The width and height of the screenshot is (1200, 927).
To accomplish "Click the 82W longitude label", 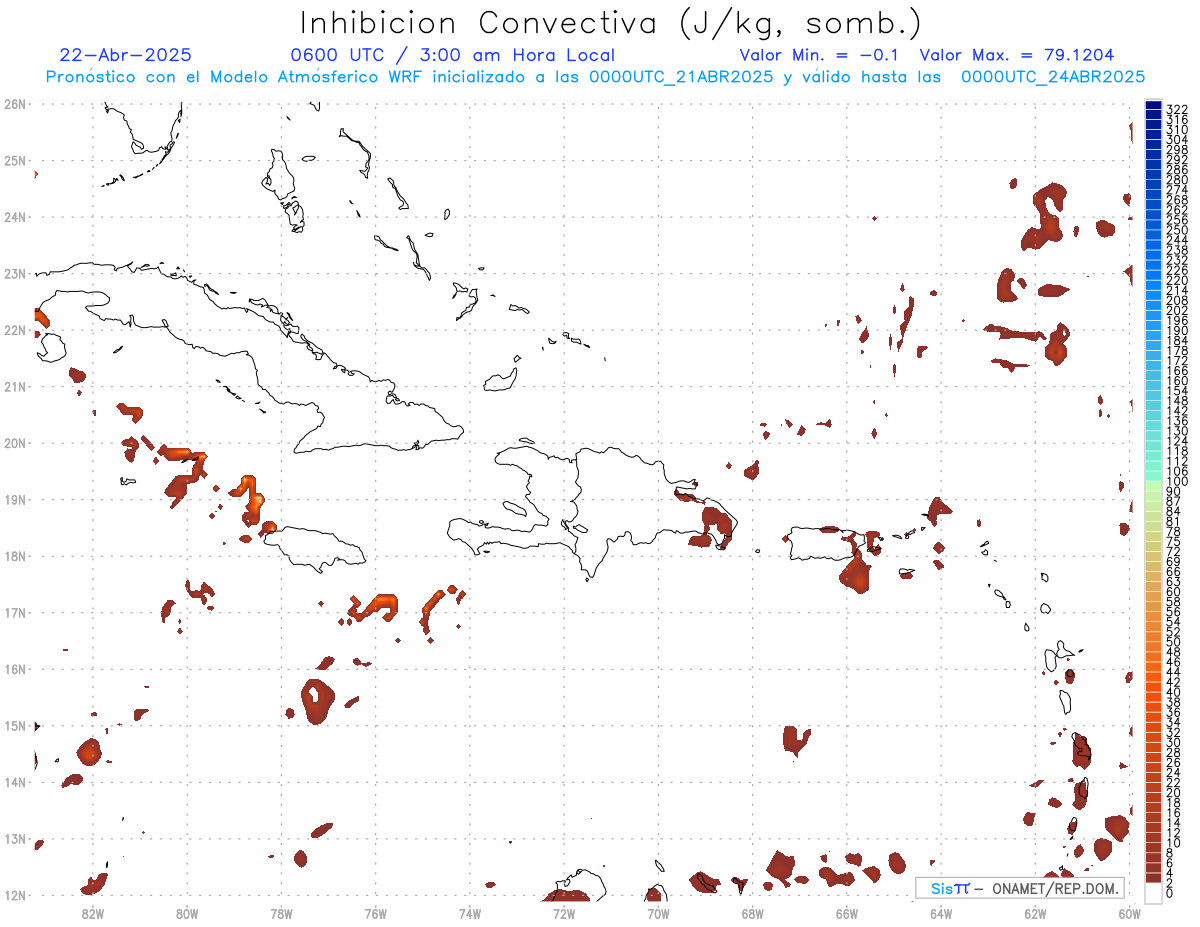I will [93, 913].
